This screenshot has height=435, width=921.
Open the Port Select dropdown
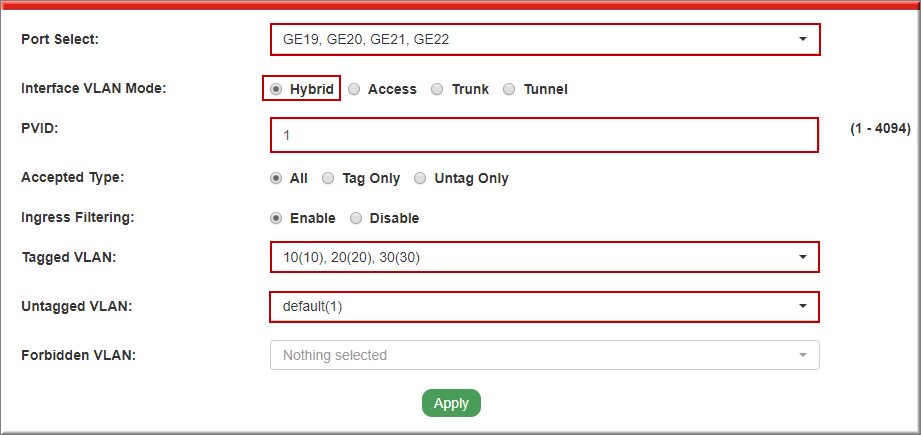pos(544,40)
